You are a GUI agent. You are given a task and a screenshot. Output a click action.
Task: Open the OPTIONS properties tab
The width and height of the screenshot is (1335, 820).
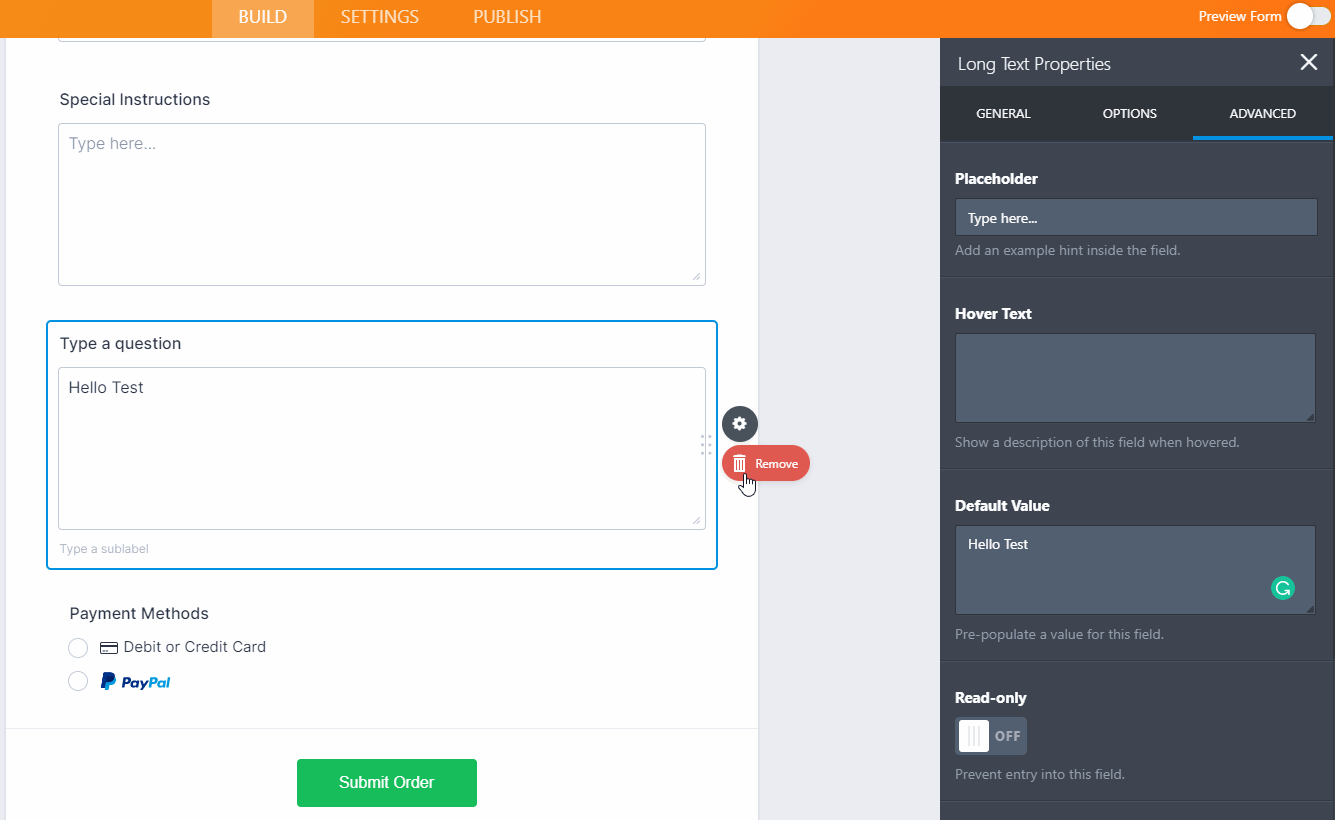(1129, 113)
